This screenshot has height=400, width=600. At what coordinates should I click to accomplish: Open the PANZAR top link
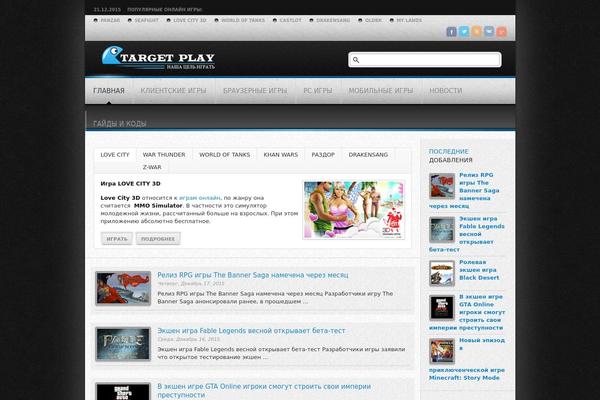pos(110,20)
